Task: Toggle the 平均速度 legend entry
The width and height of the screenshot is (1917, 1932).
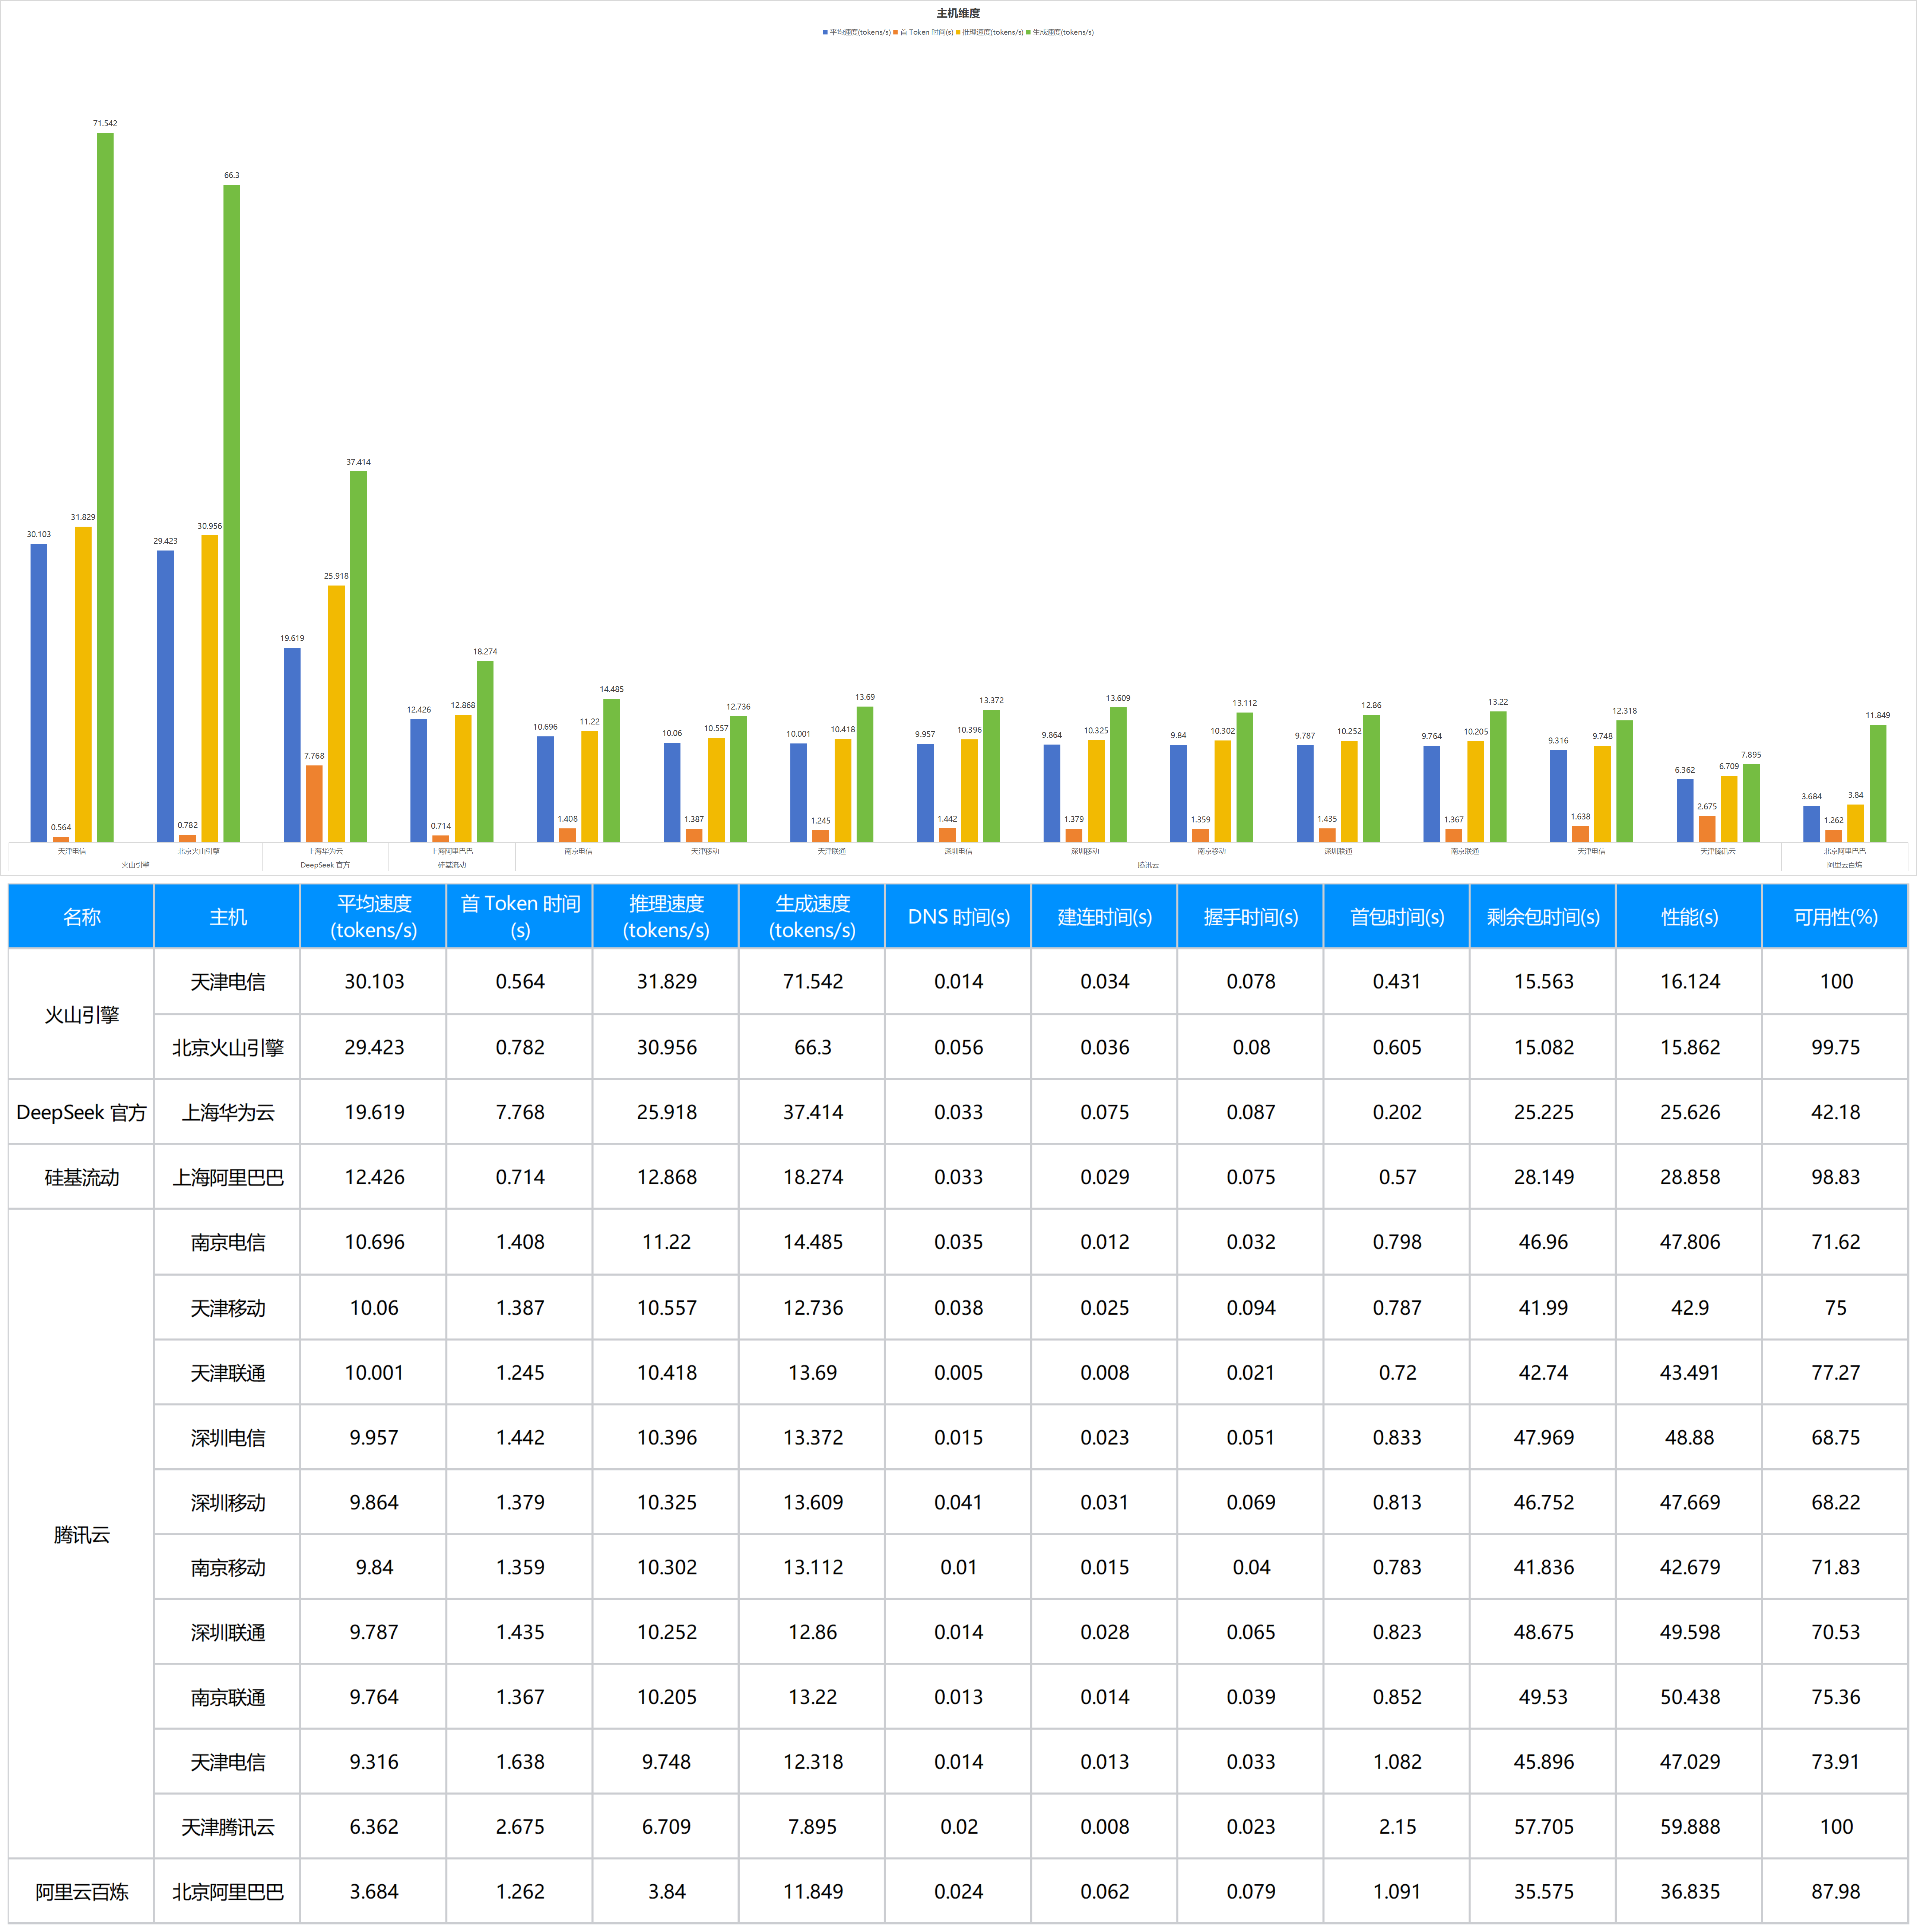Action: coord(858,32)
